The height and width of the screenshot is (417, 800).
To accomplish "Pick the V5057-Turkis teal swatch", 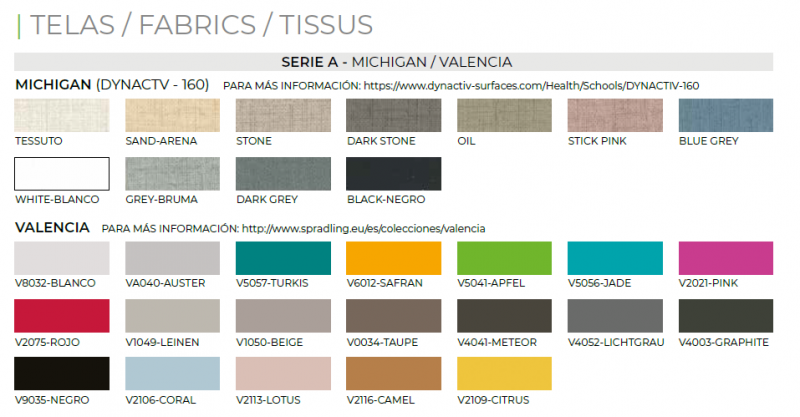I will 283,258.
